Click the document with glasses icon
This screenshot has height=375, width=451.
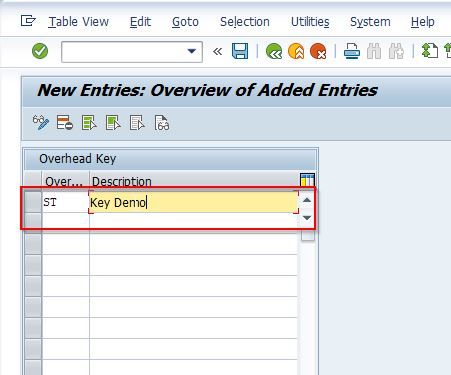pos(162,123)
